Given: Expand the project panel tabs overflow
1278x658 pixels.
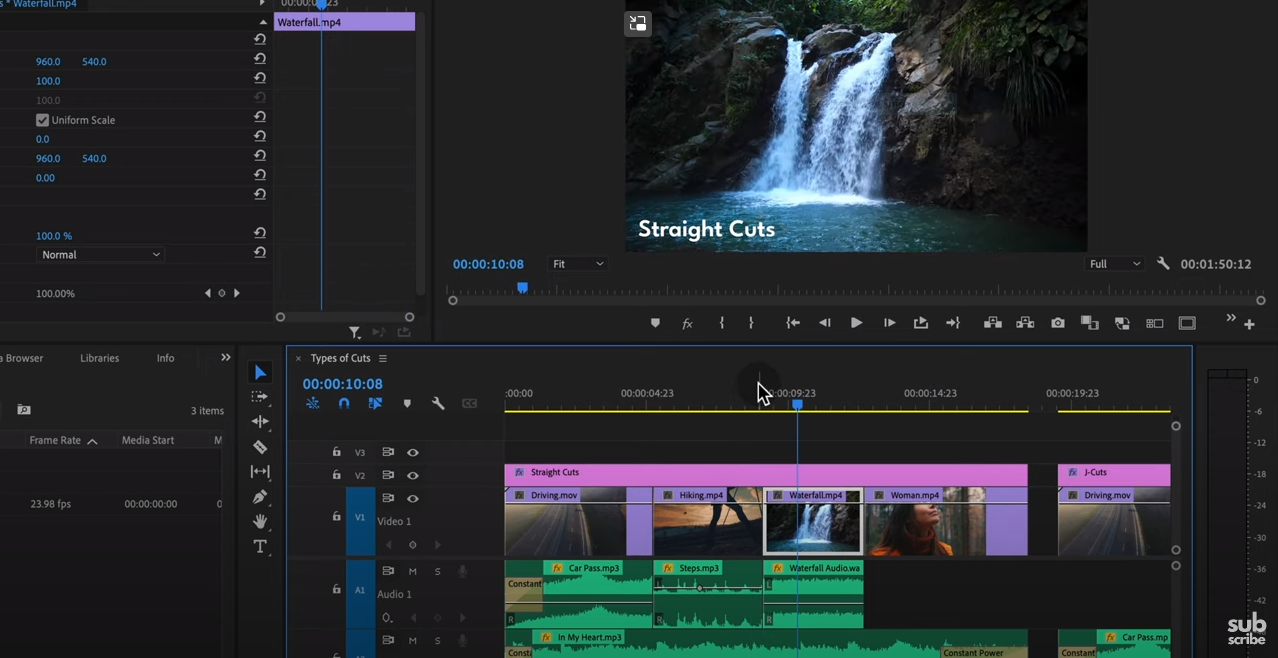Looking at the screenshot, I should click(226, 357).
